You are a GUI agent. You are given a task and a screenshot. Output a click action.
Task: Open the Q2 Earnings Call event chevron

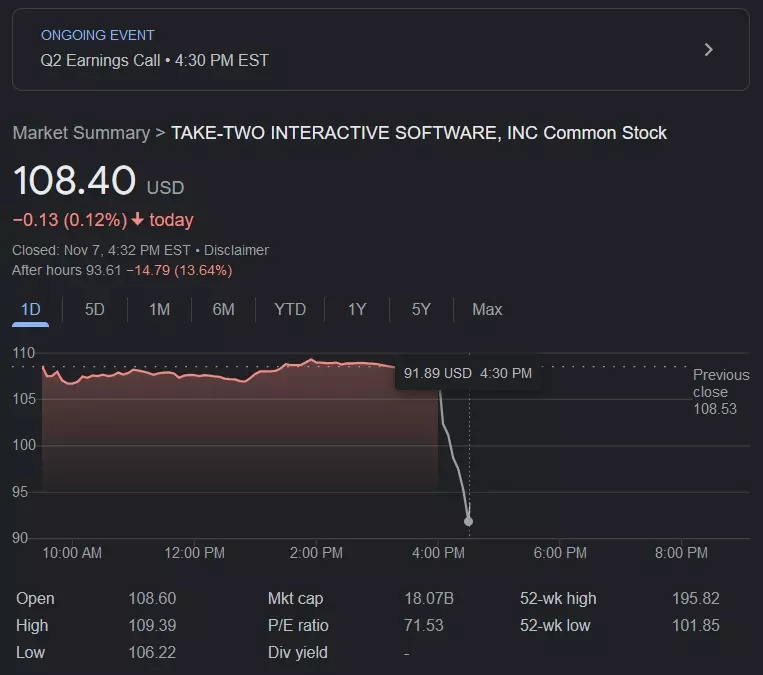click(x=708, y=50)
